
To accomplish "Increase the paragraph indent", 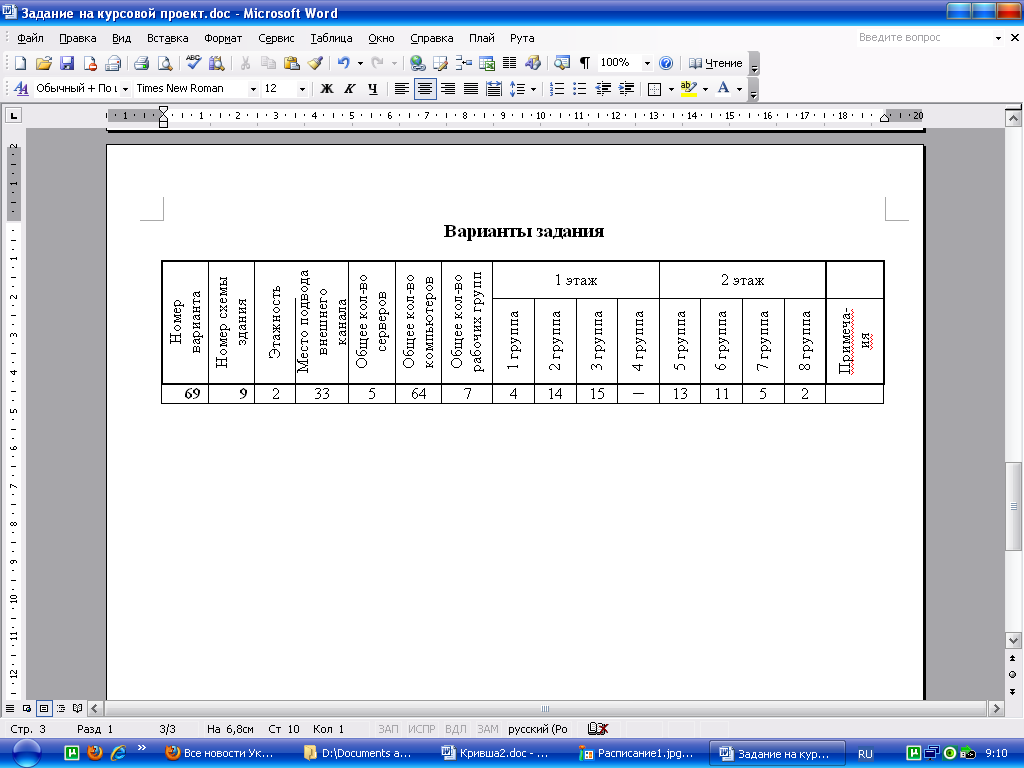I will click(x=626, y=89).
